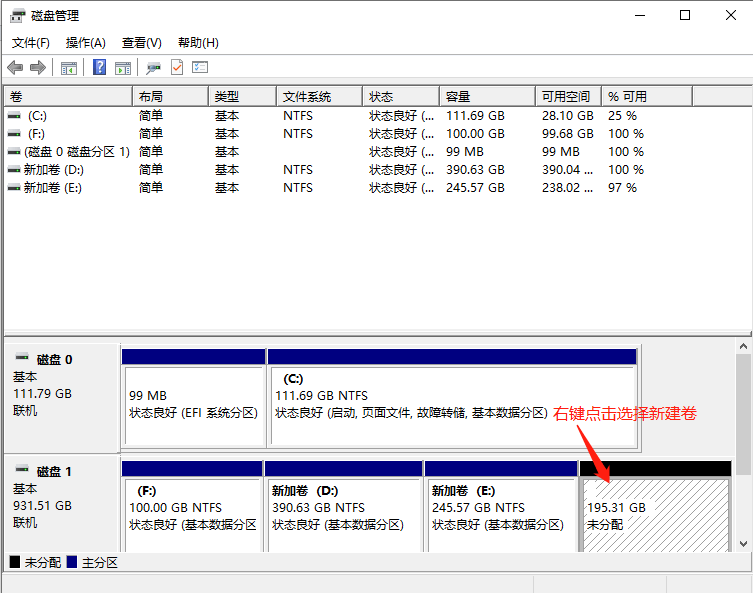Click the Back arrow toolbar icon
Screen dimensions: 753x593
coord(15,68)
